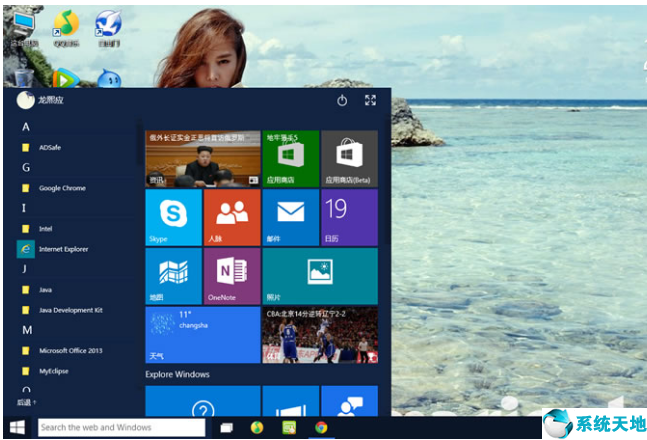Jump via the letter J header
The width and height of the screenshot is (647, 440).
(x=25, y=269)
